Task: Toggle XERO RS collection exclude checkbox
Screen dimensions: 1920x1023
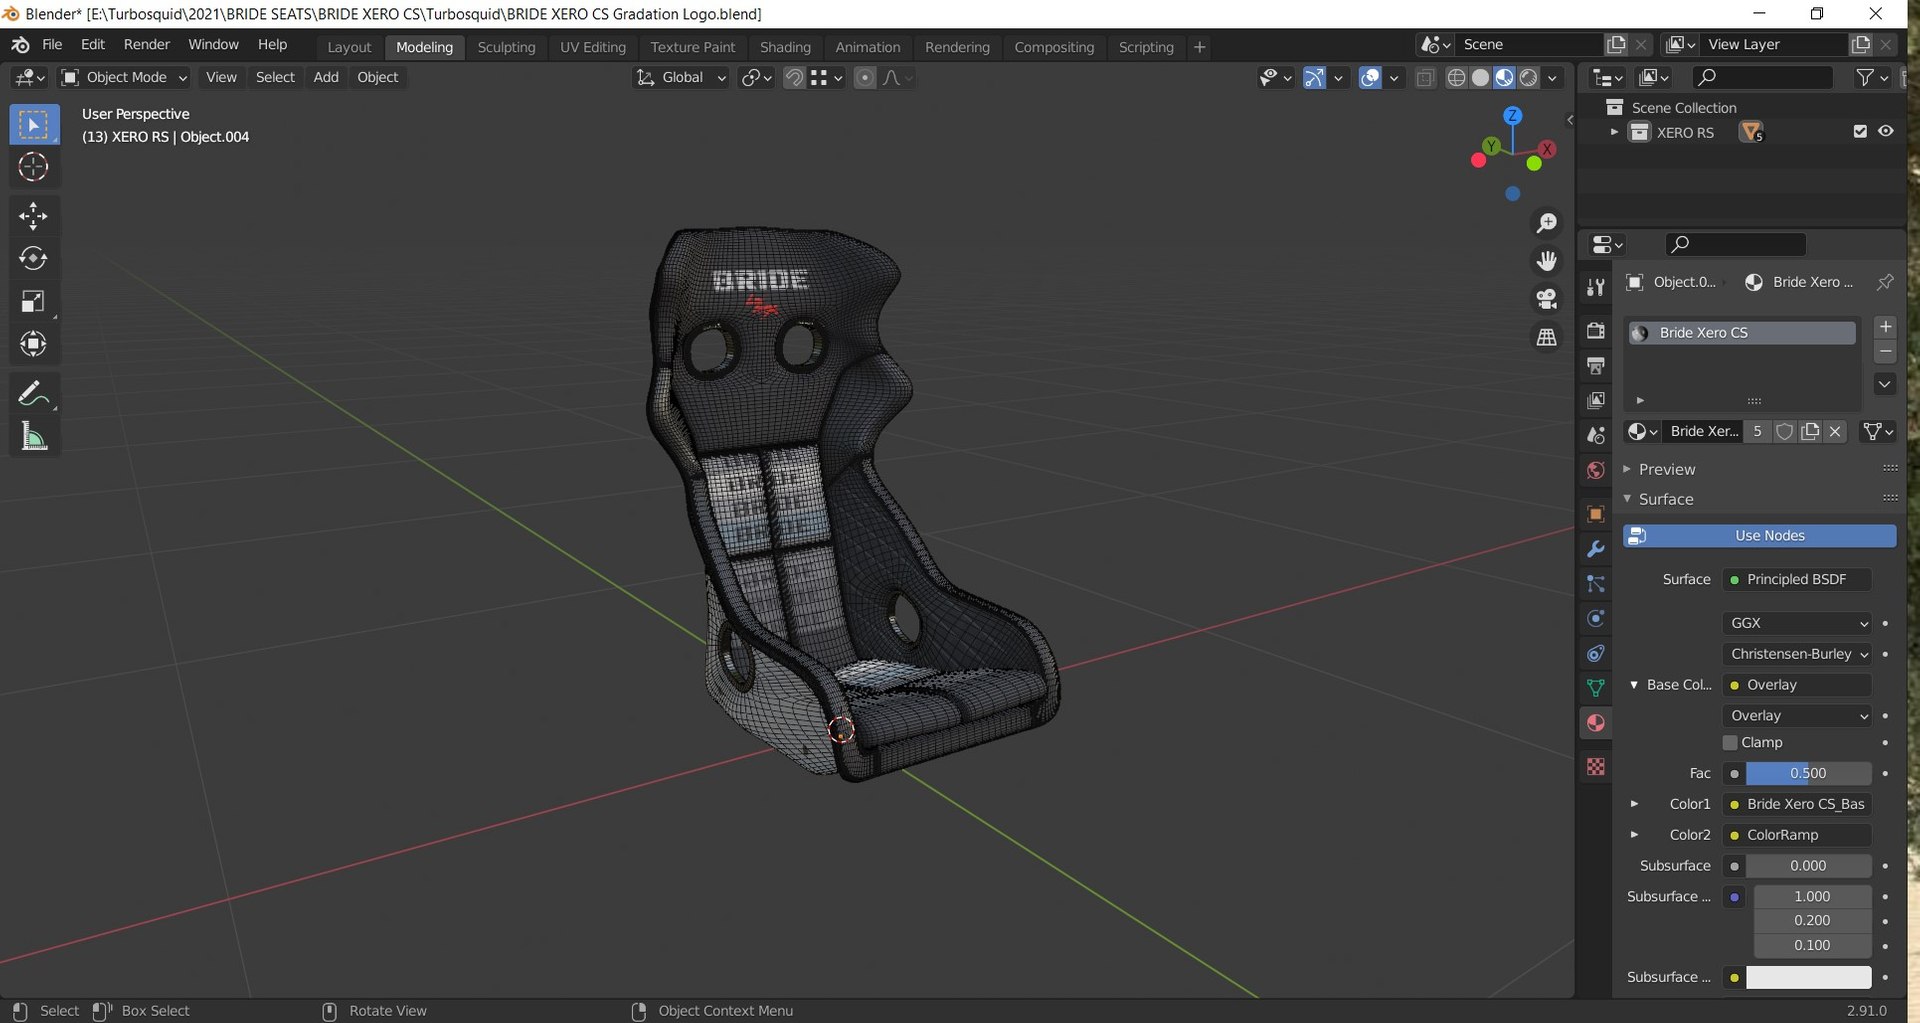Action: tap(1860, 132)
